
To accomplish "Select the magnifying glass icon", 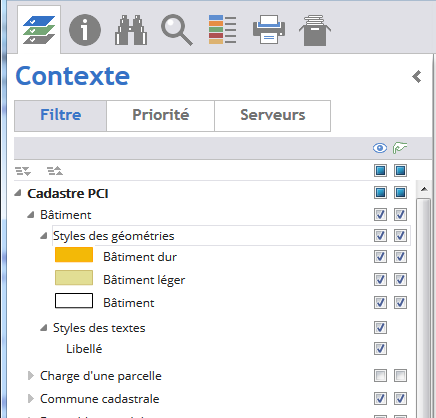I will [177, 30].
